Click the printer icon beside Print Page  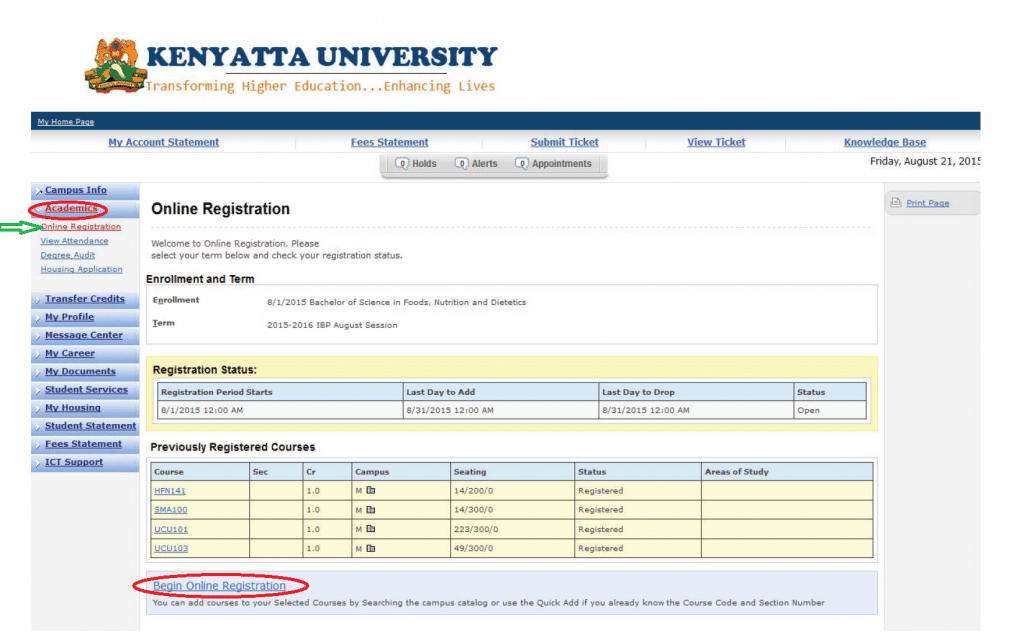click(x=896, y=203)
